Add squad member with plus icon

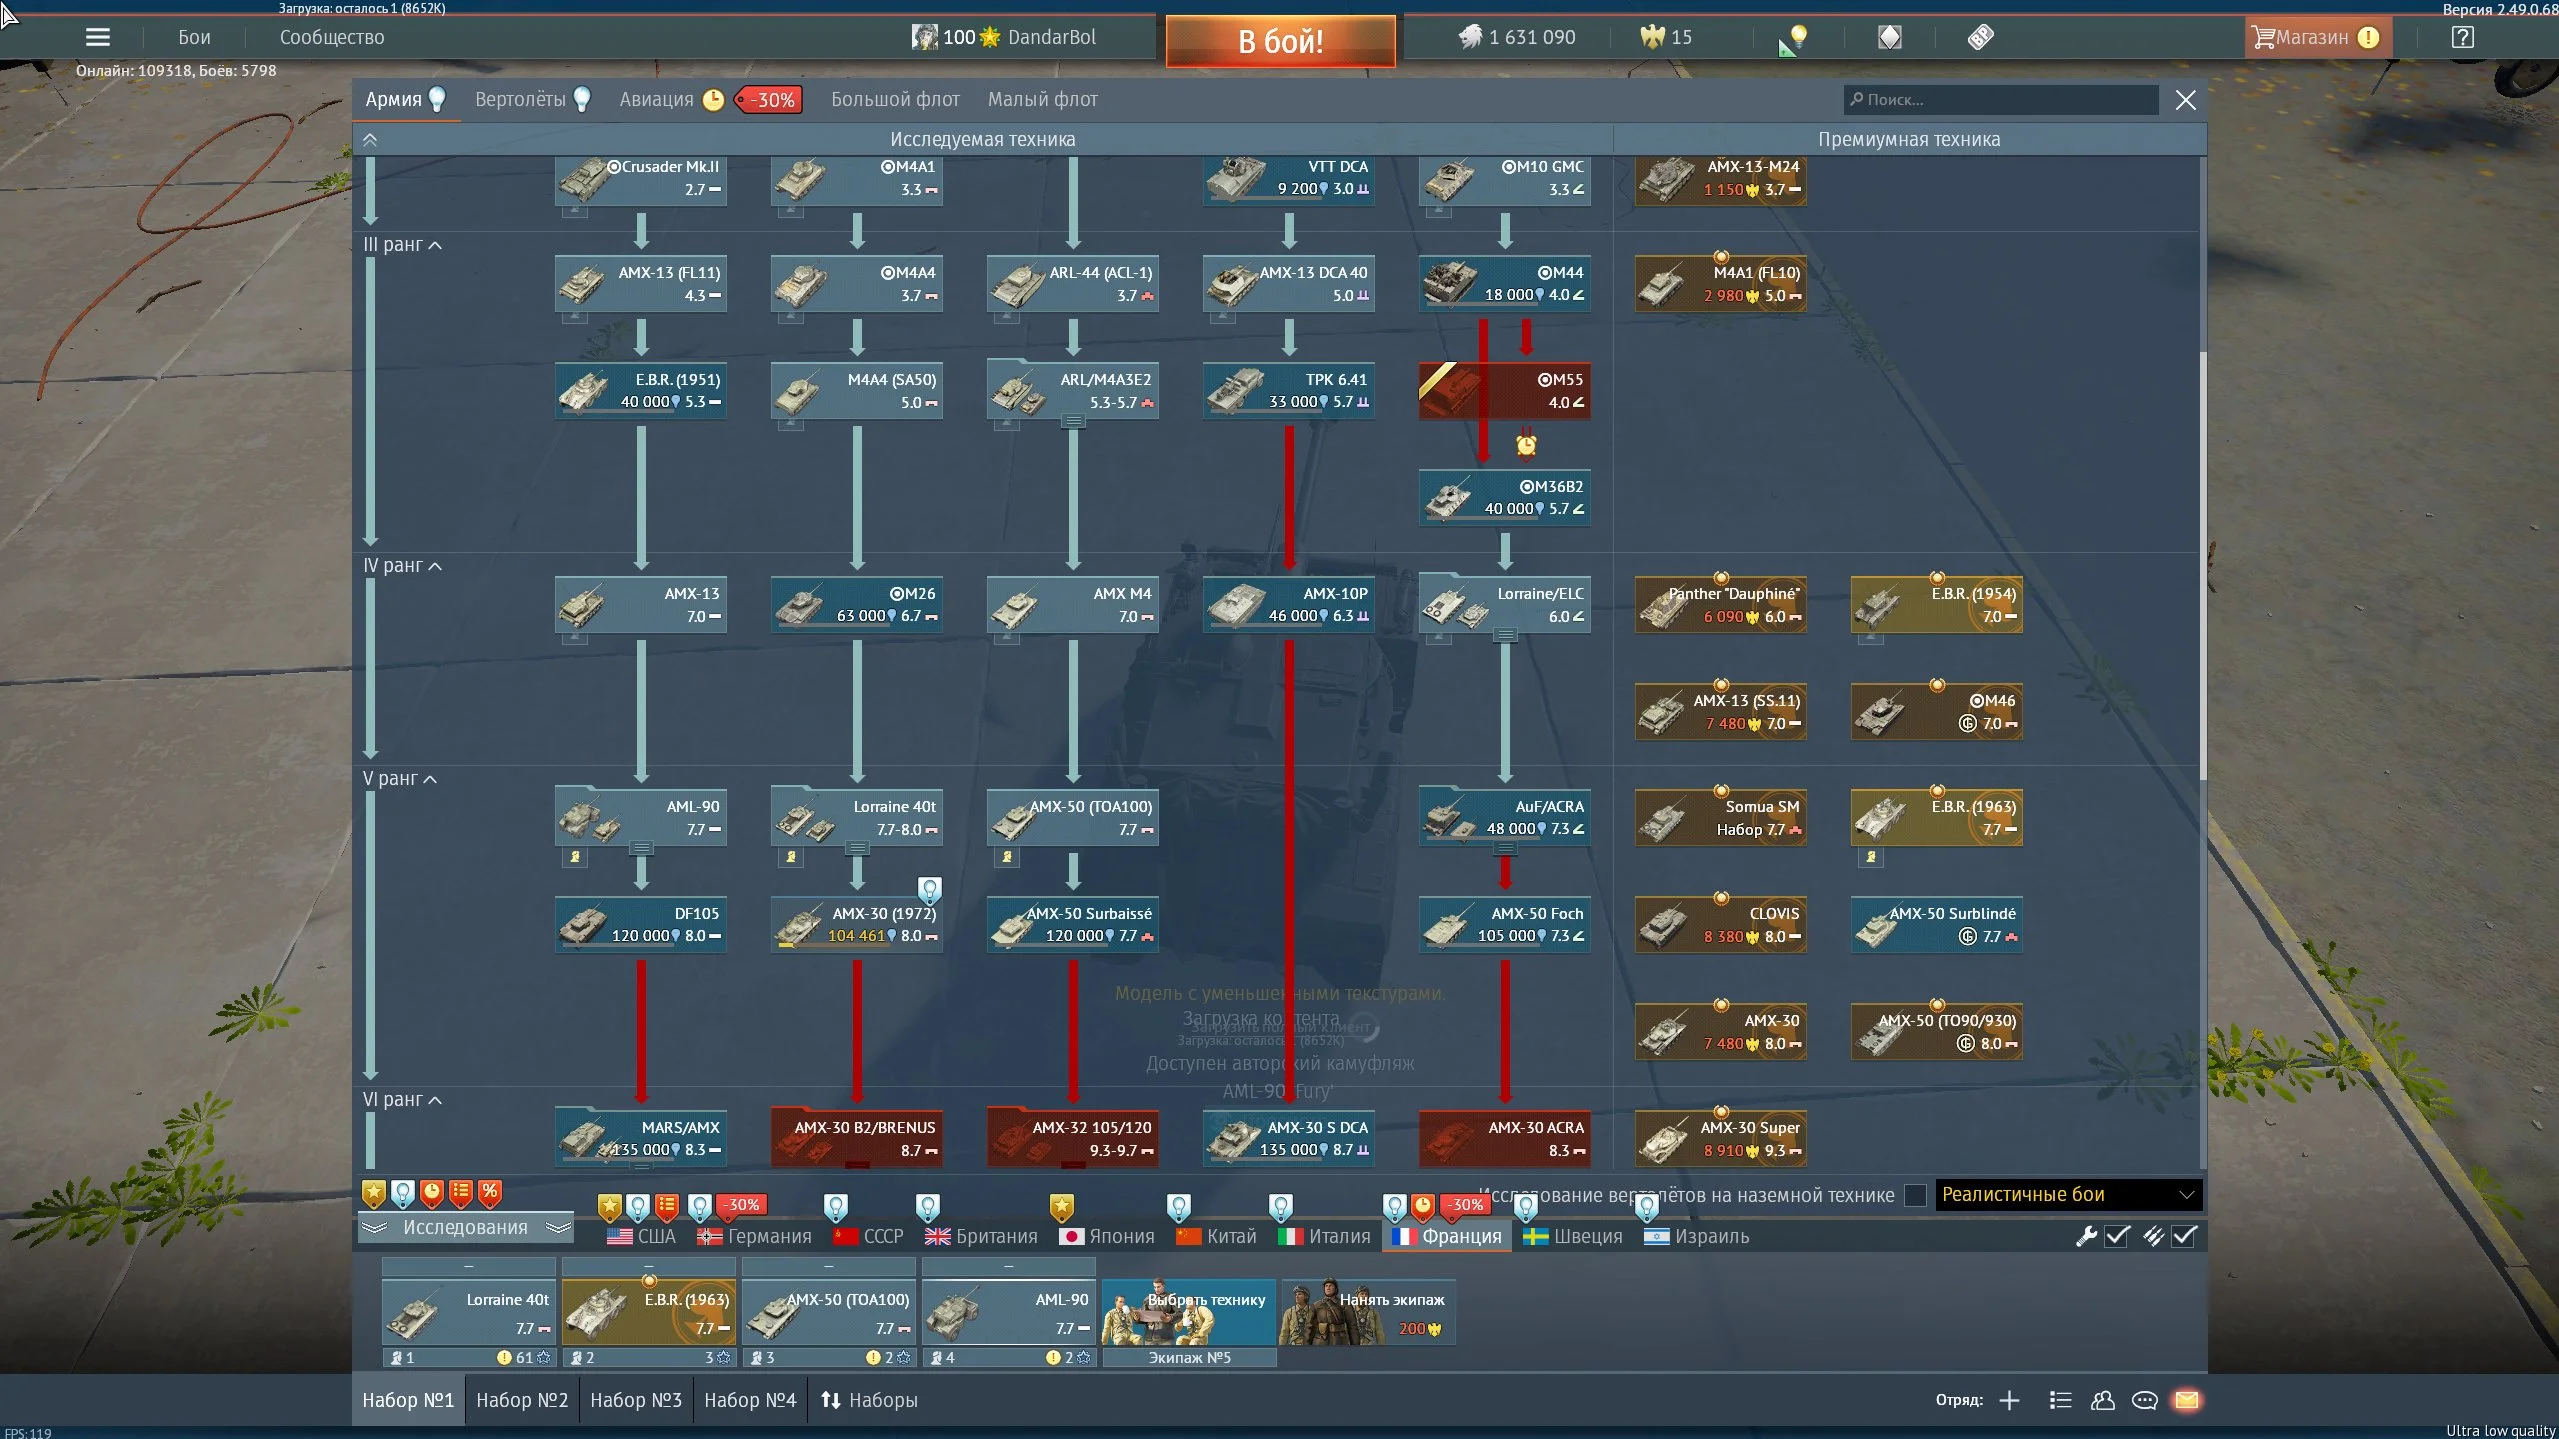point(2009,1400)
